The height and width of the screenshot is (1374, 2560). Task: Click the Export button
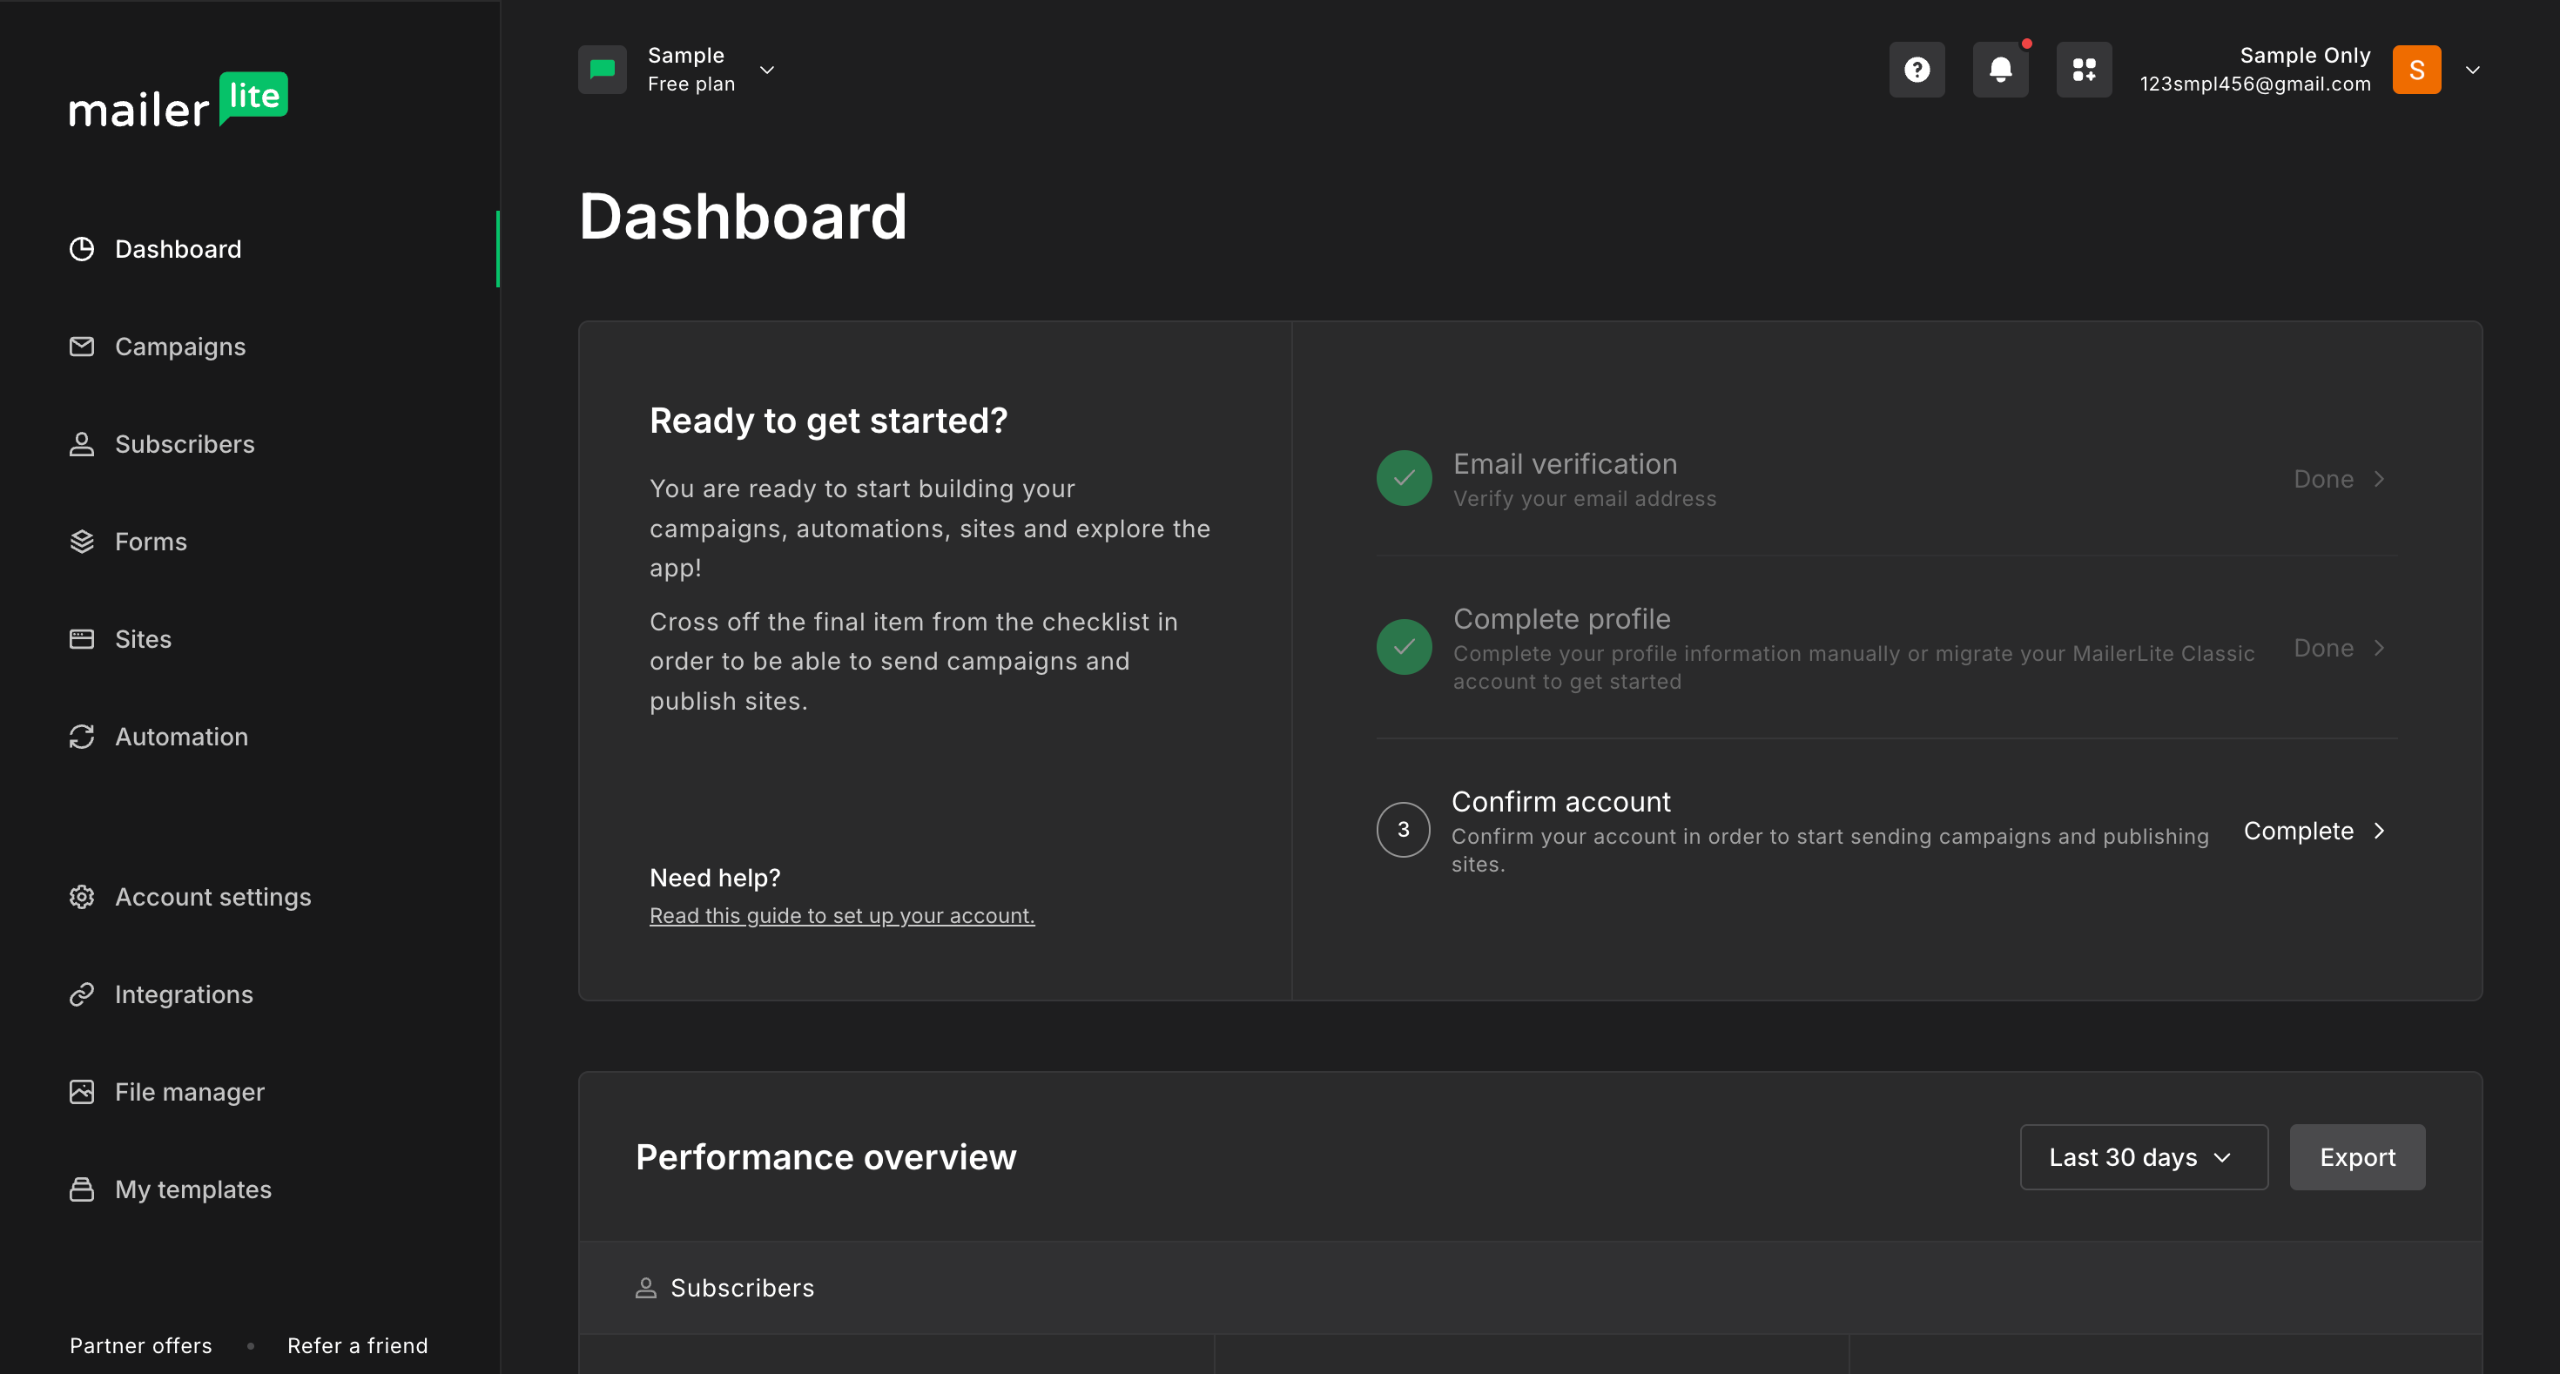[x=2357, y=1157]
